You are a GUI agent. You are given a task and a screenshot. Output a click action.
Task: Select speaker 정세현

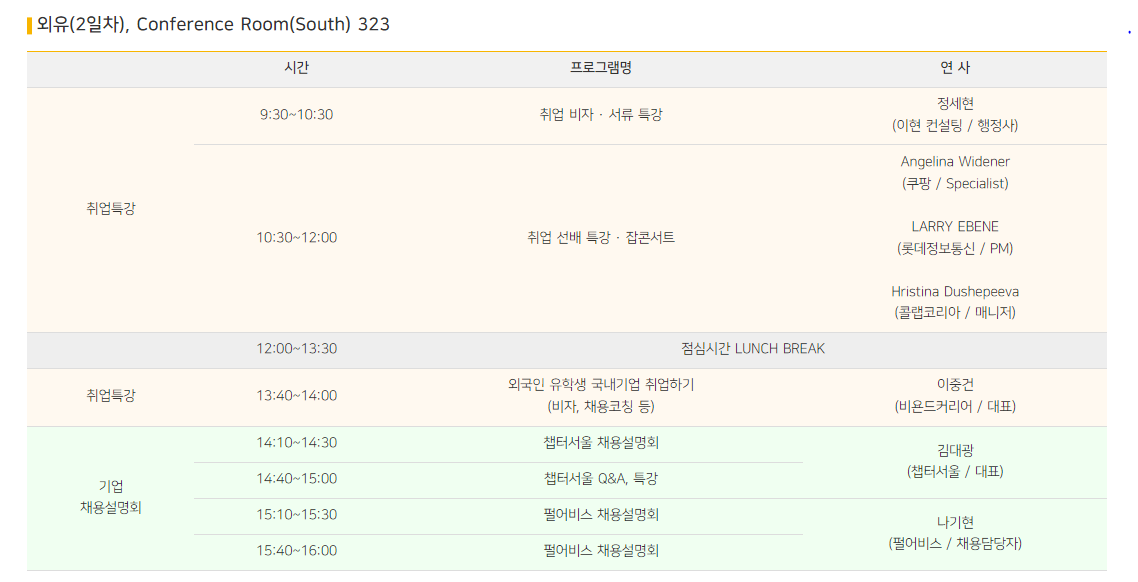955,103
